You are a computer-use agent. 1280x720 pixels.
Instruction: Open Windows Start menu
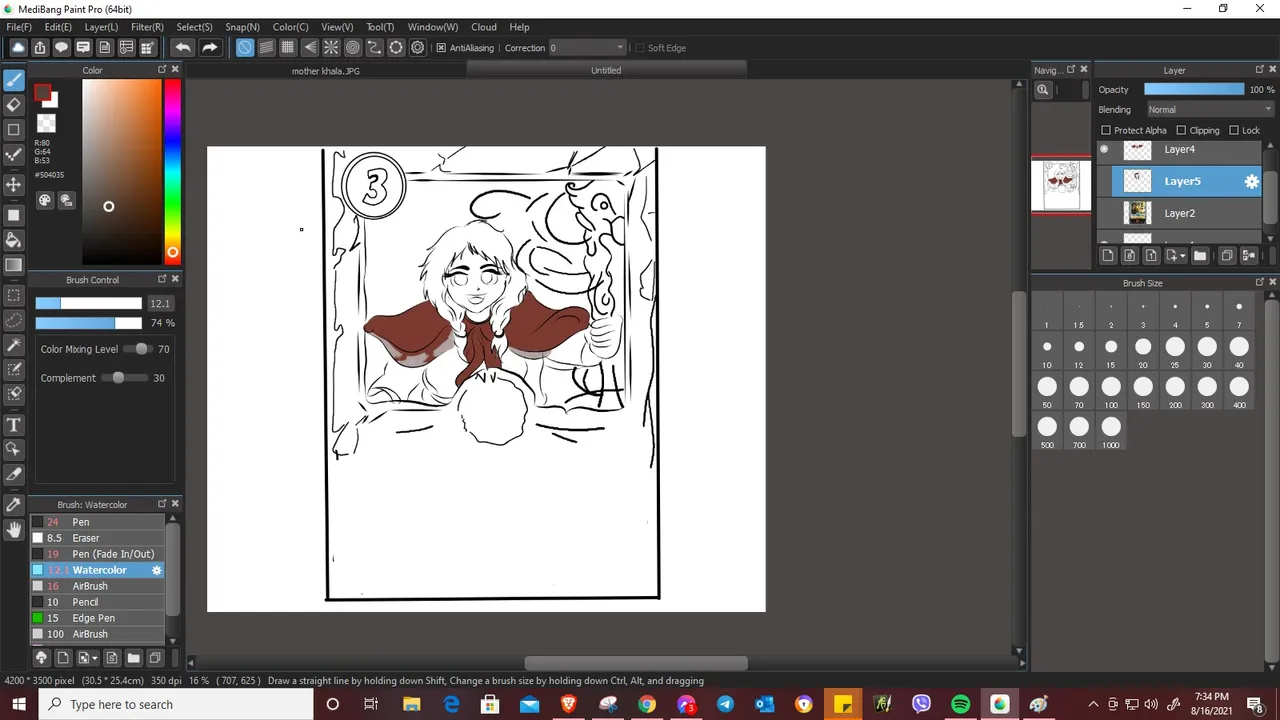coord(20,704)
